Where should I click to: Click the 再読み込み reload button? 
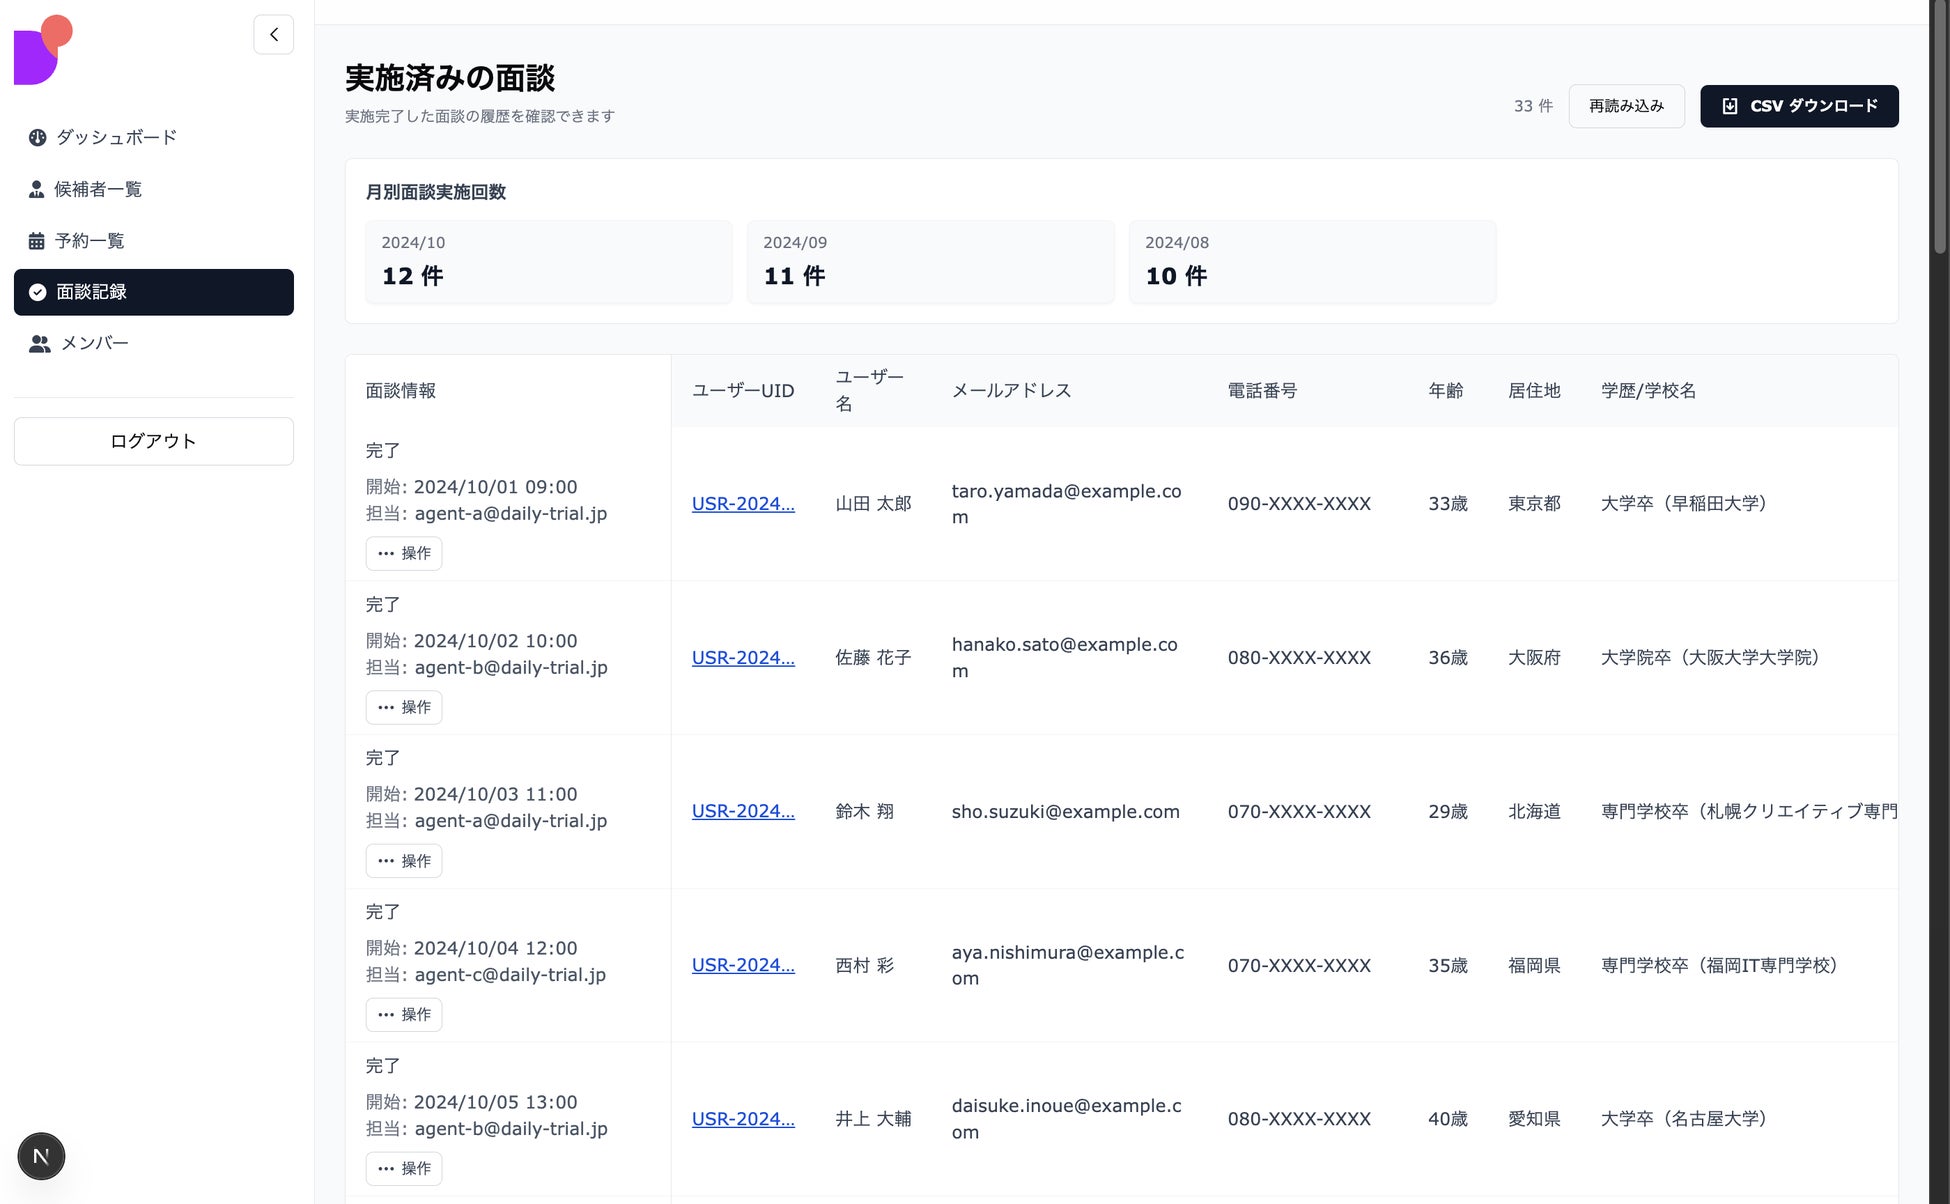[1626, 106]
